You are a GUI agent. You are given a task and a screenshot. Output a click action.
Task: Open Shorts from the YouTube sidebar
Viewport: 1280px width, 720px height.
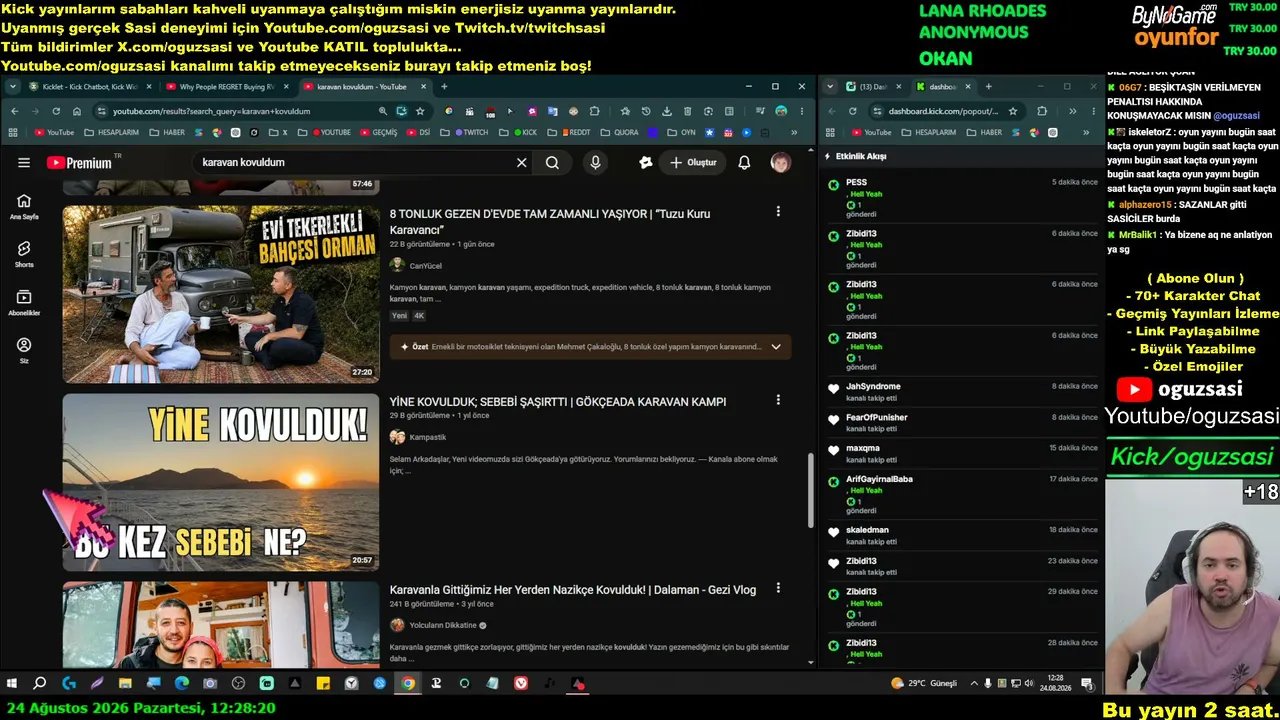tap(24, 254)
